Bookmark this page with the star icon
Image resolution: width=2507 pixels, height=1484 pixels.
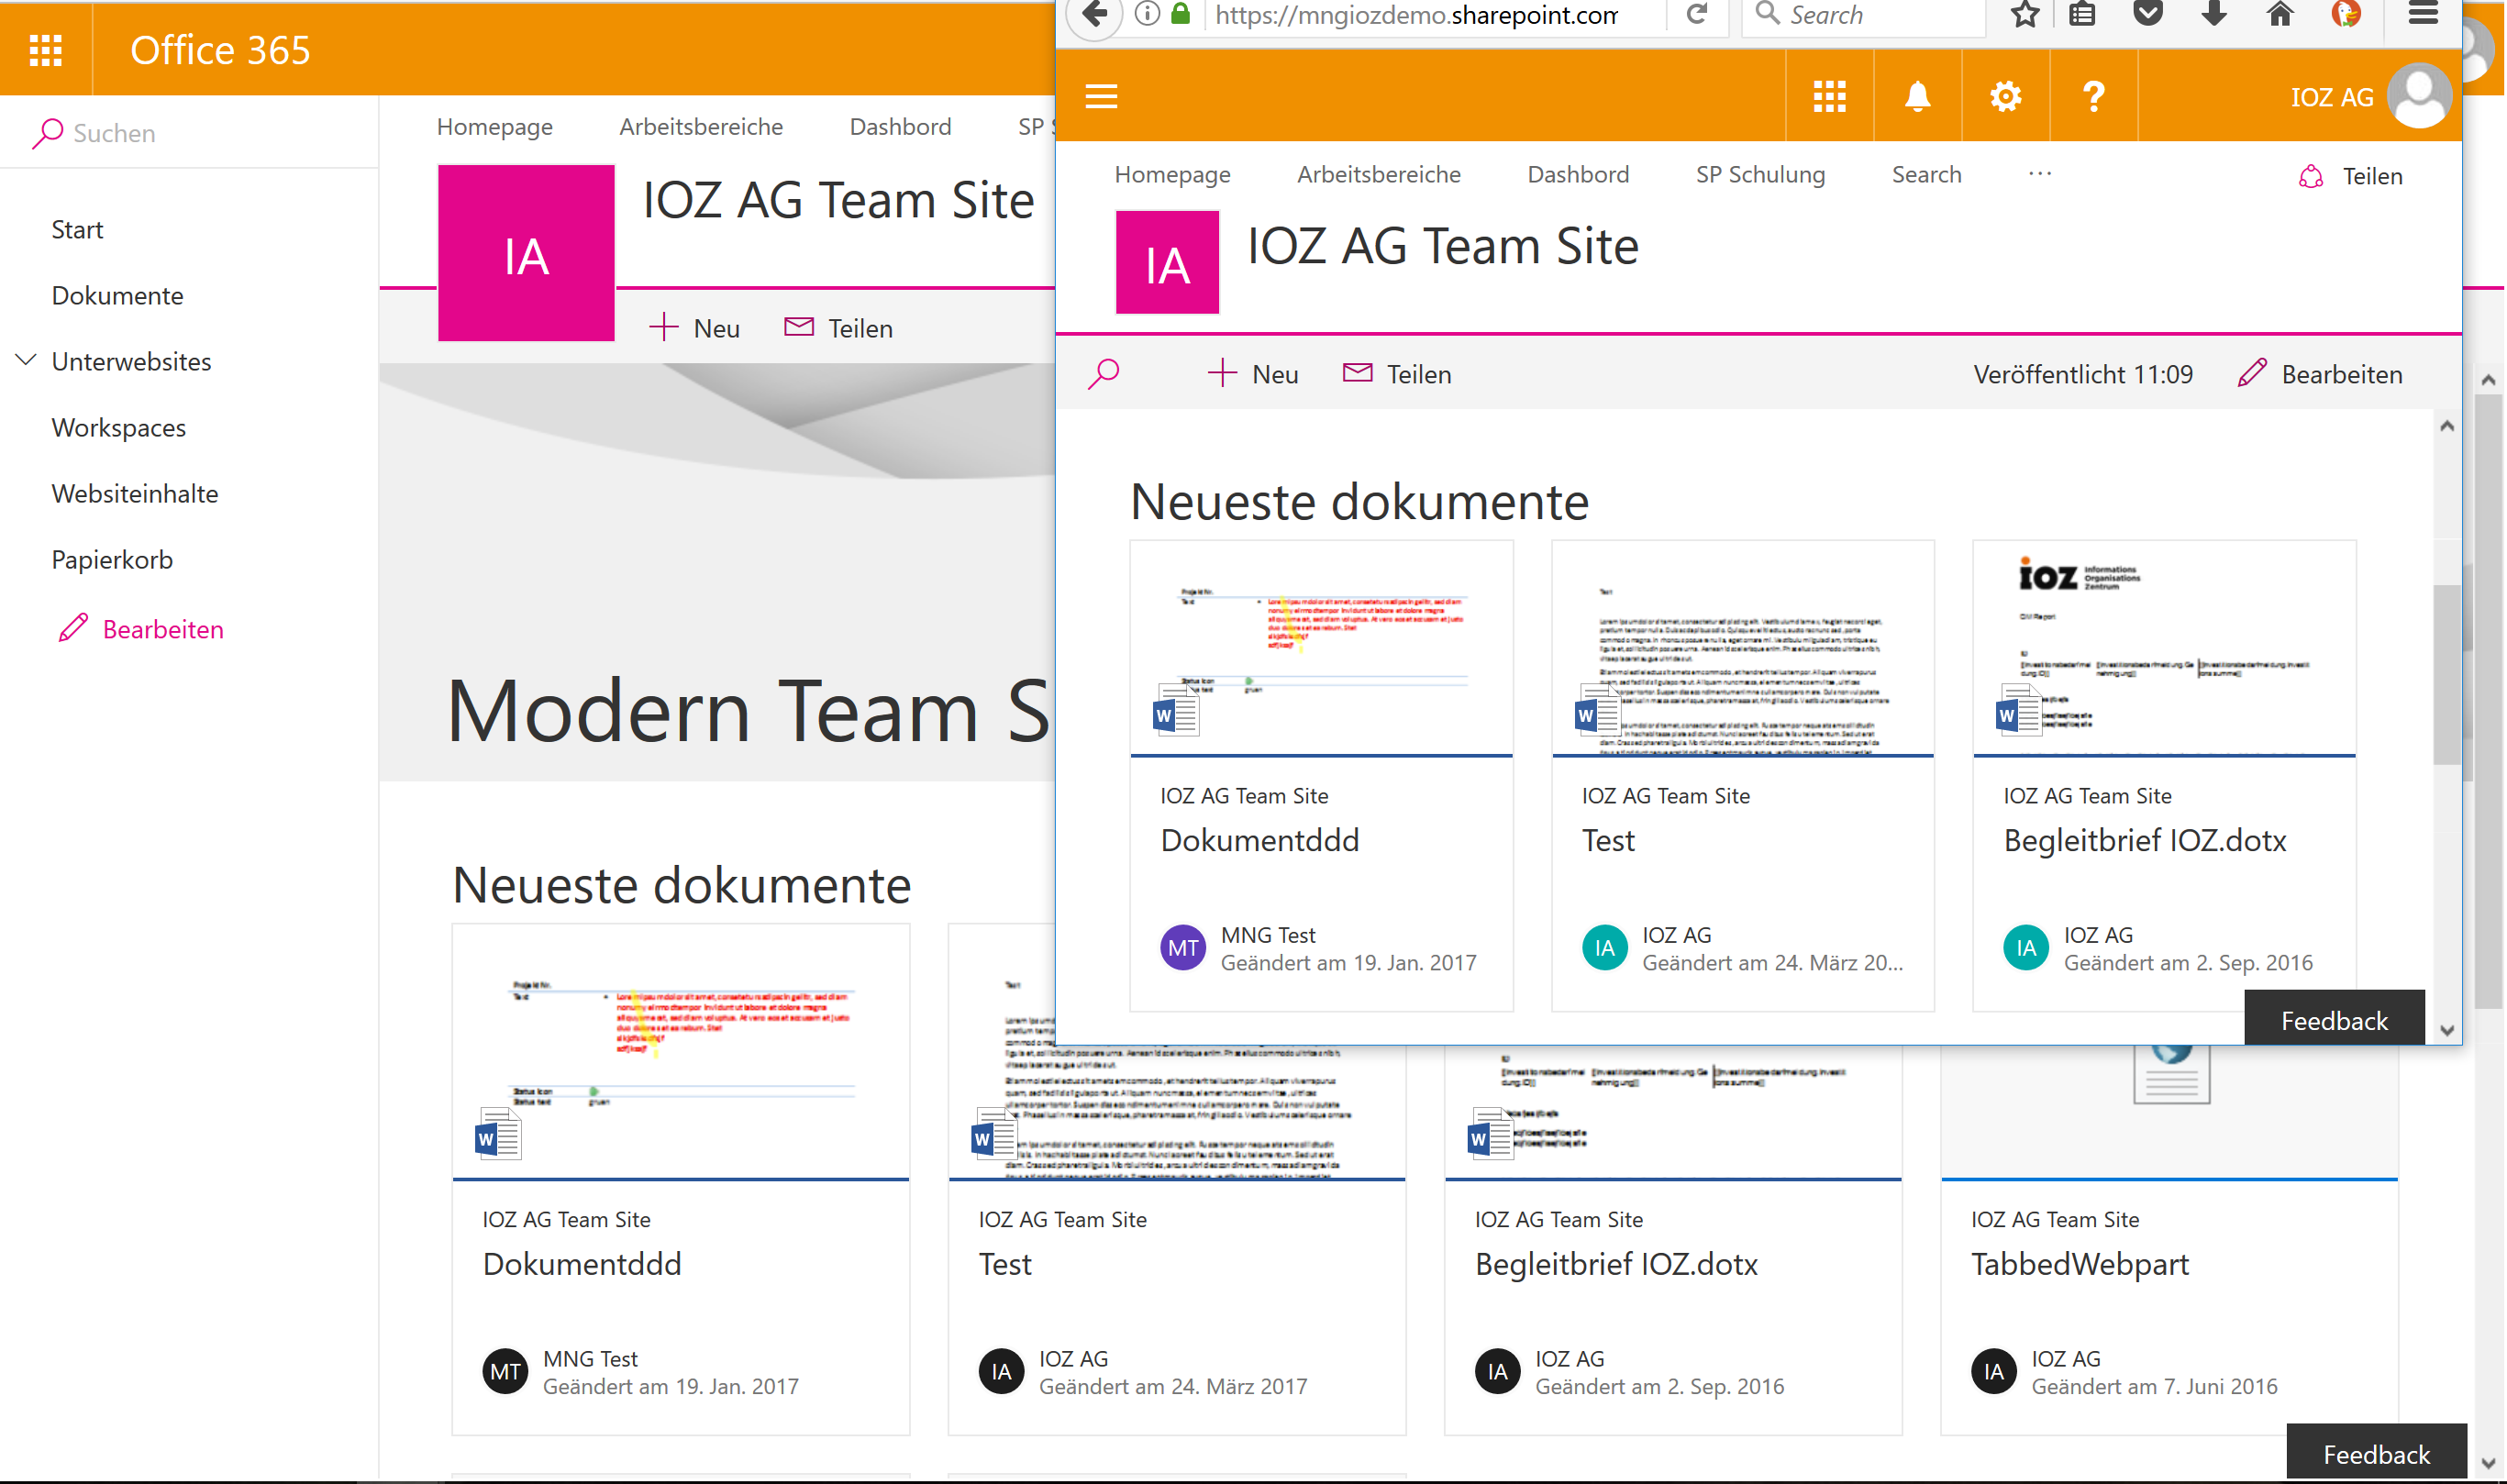tap(2025, 14)
